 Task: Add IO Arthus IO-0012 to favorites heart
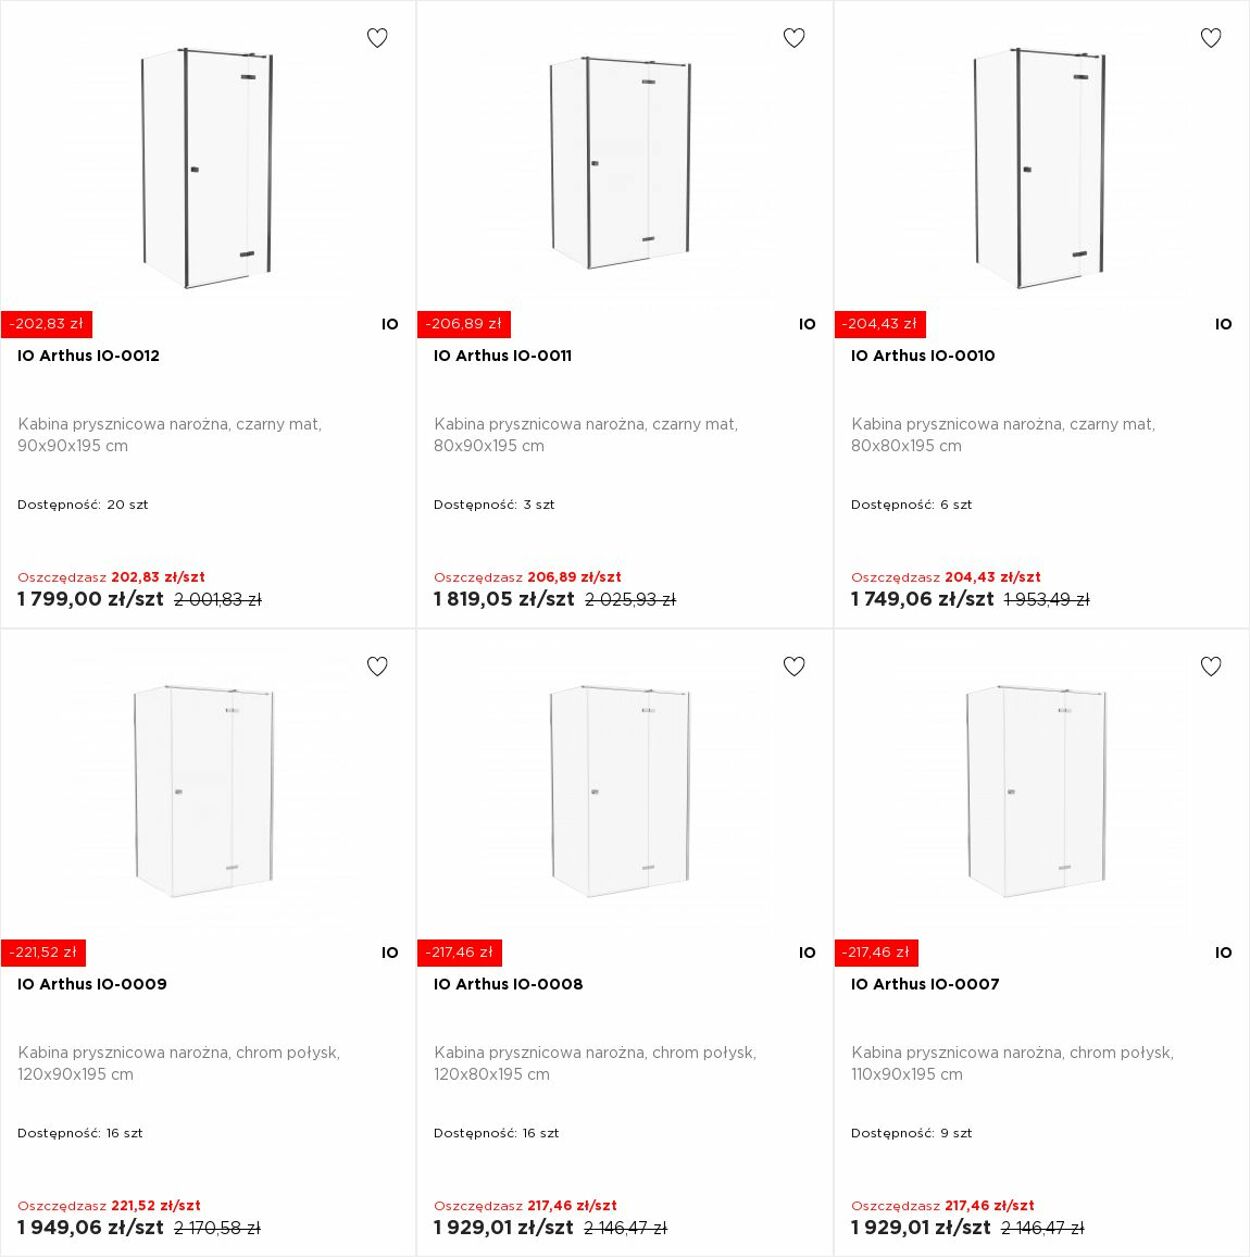(377, 38)
